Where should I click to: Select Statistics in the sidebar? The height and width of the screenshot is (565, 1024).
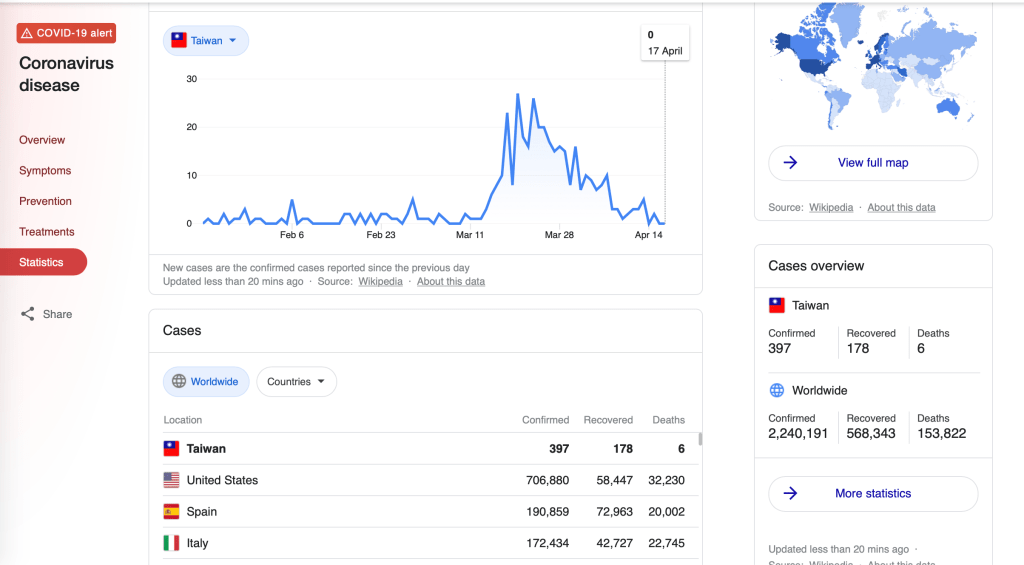[42, 262]
